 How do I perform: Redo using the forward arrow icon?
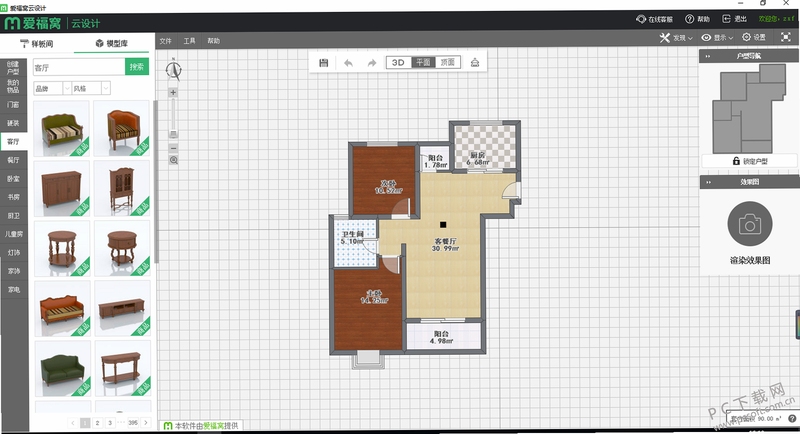[372, 63]
